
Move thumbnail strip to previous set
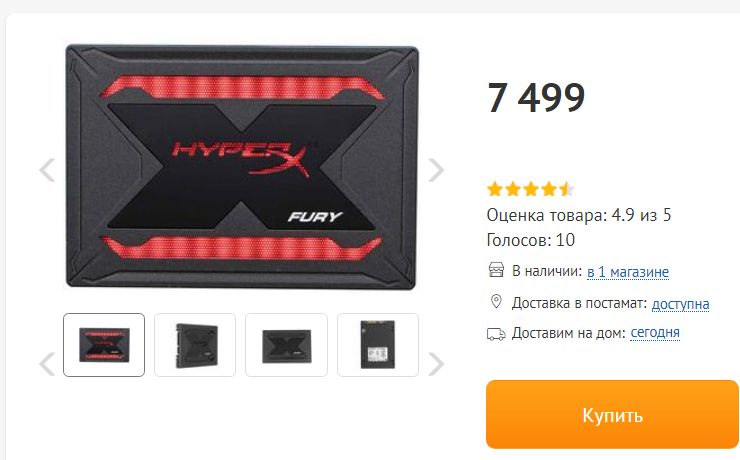(x=47, y=364)
